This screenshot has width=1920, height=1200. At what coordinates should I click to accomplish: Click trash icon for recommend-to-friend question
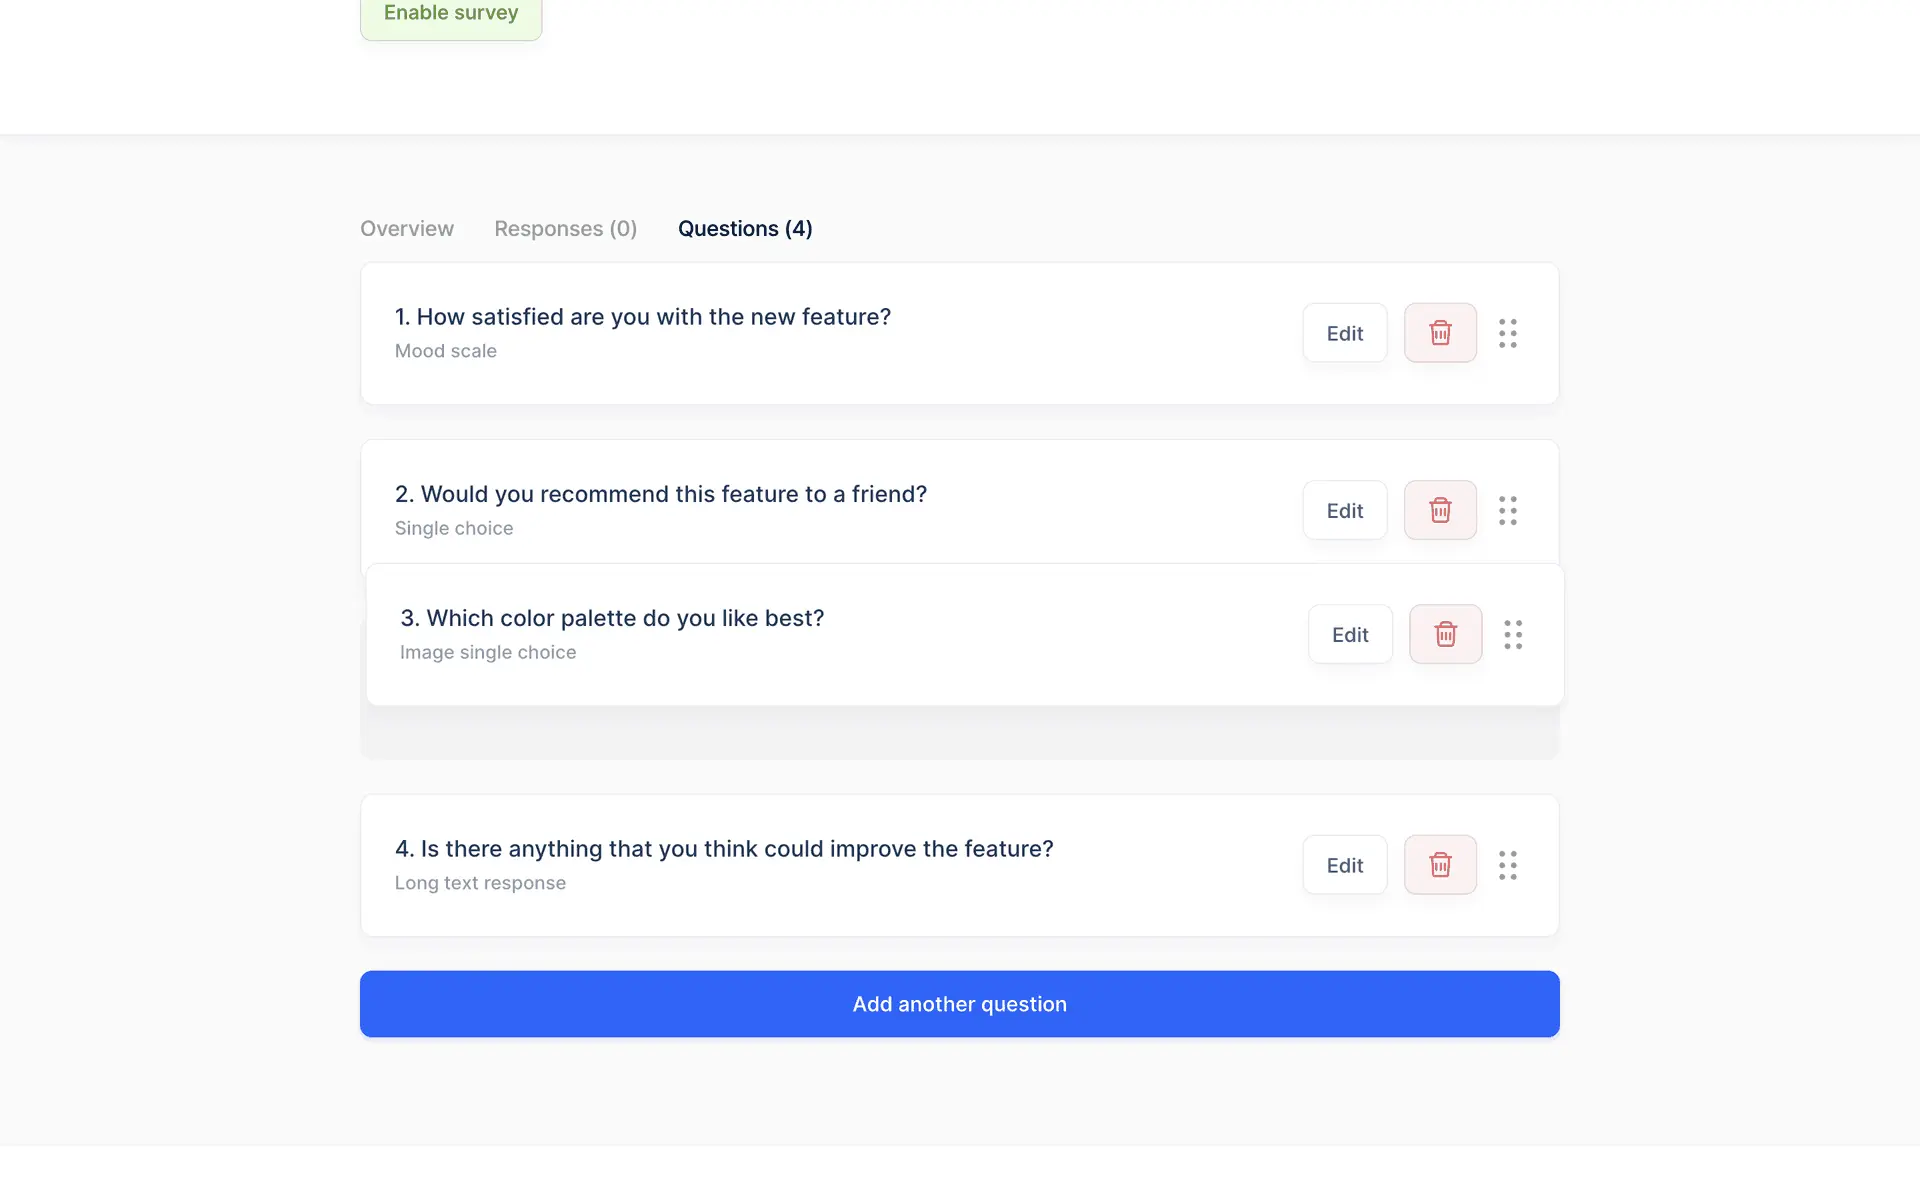tap(1440, 510)
